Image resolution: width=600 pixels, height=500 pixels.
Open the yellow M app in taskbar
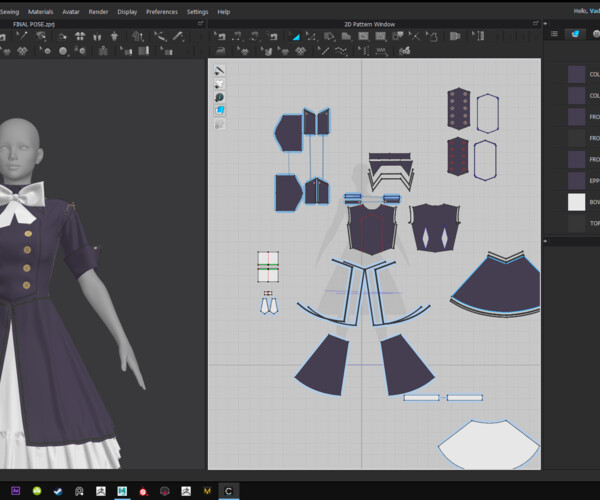tap(207, 491)
